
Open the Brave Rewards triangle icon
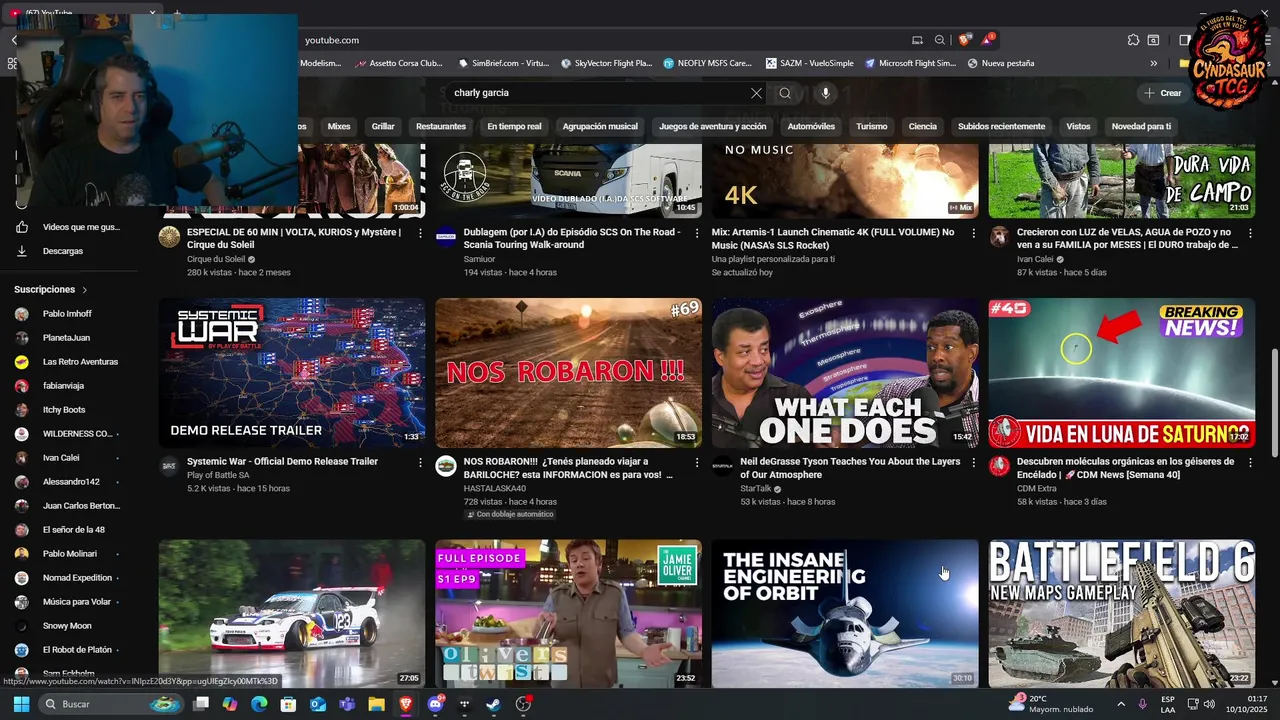click(988, 40)
